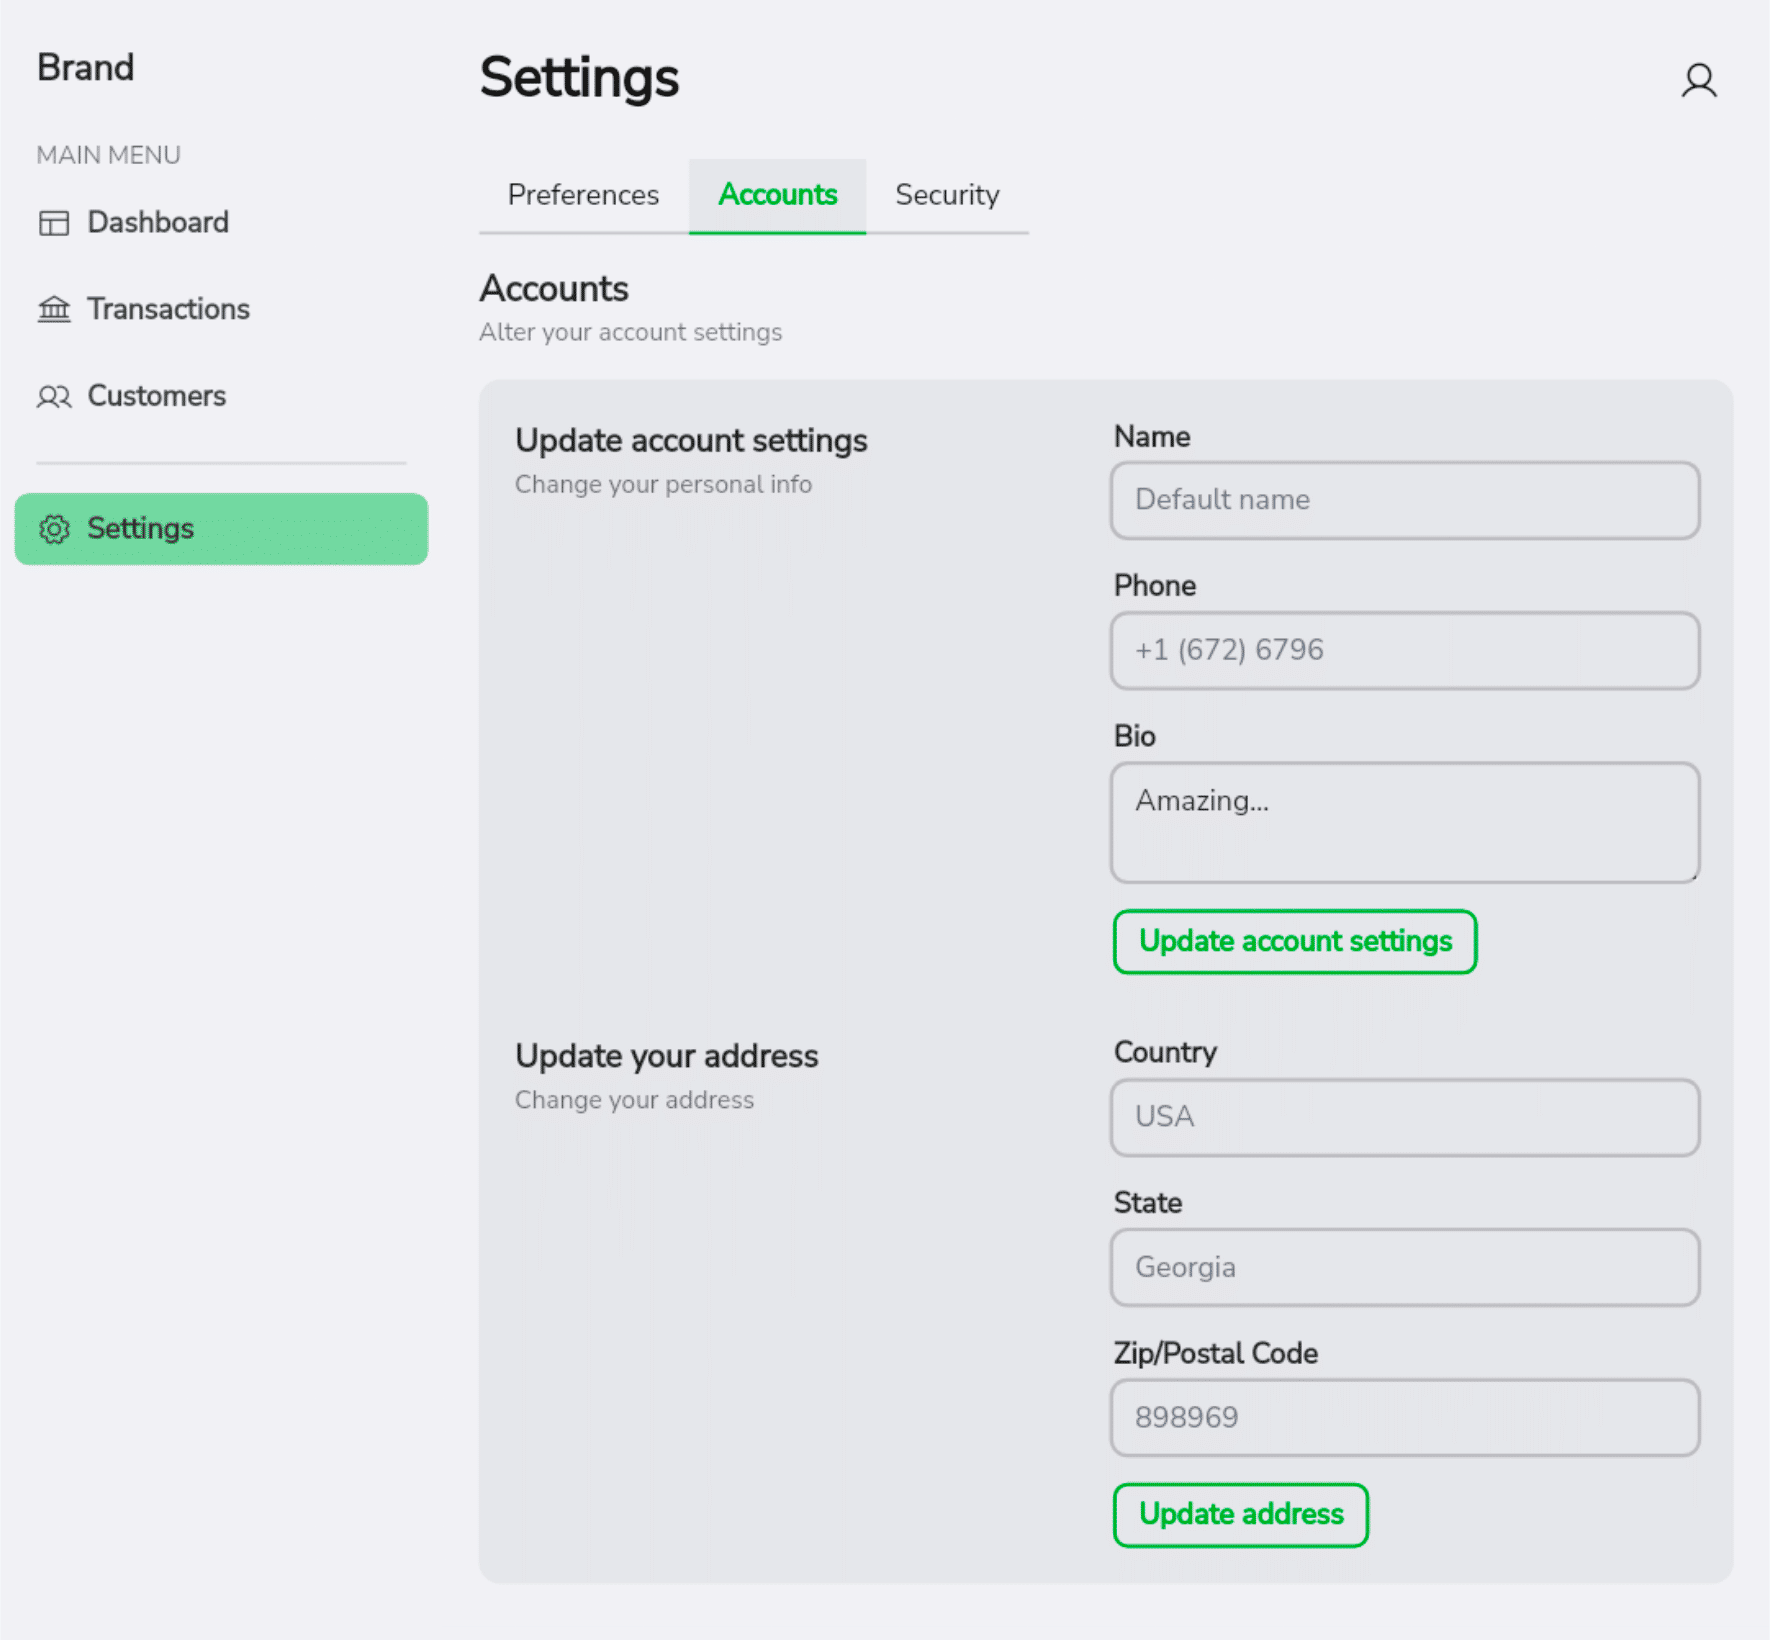Switch to the Preferences tab
This screenshot has width=1770, height=1640.
click(x=583, y=195)
